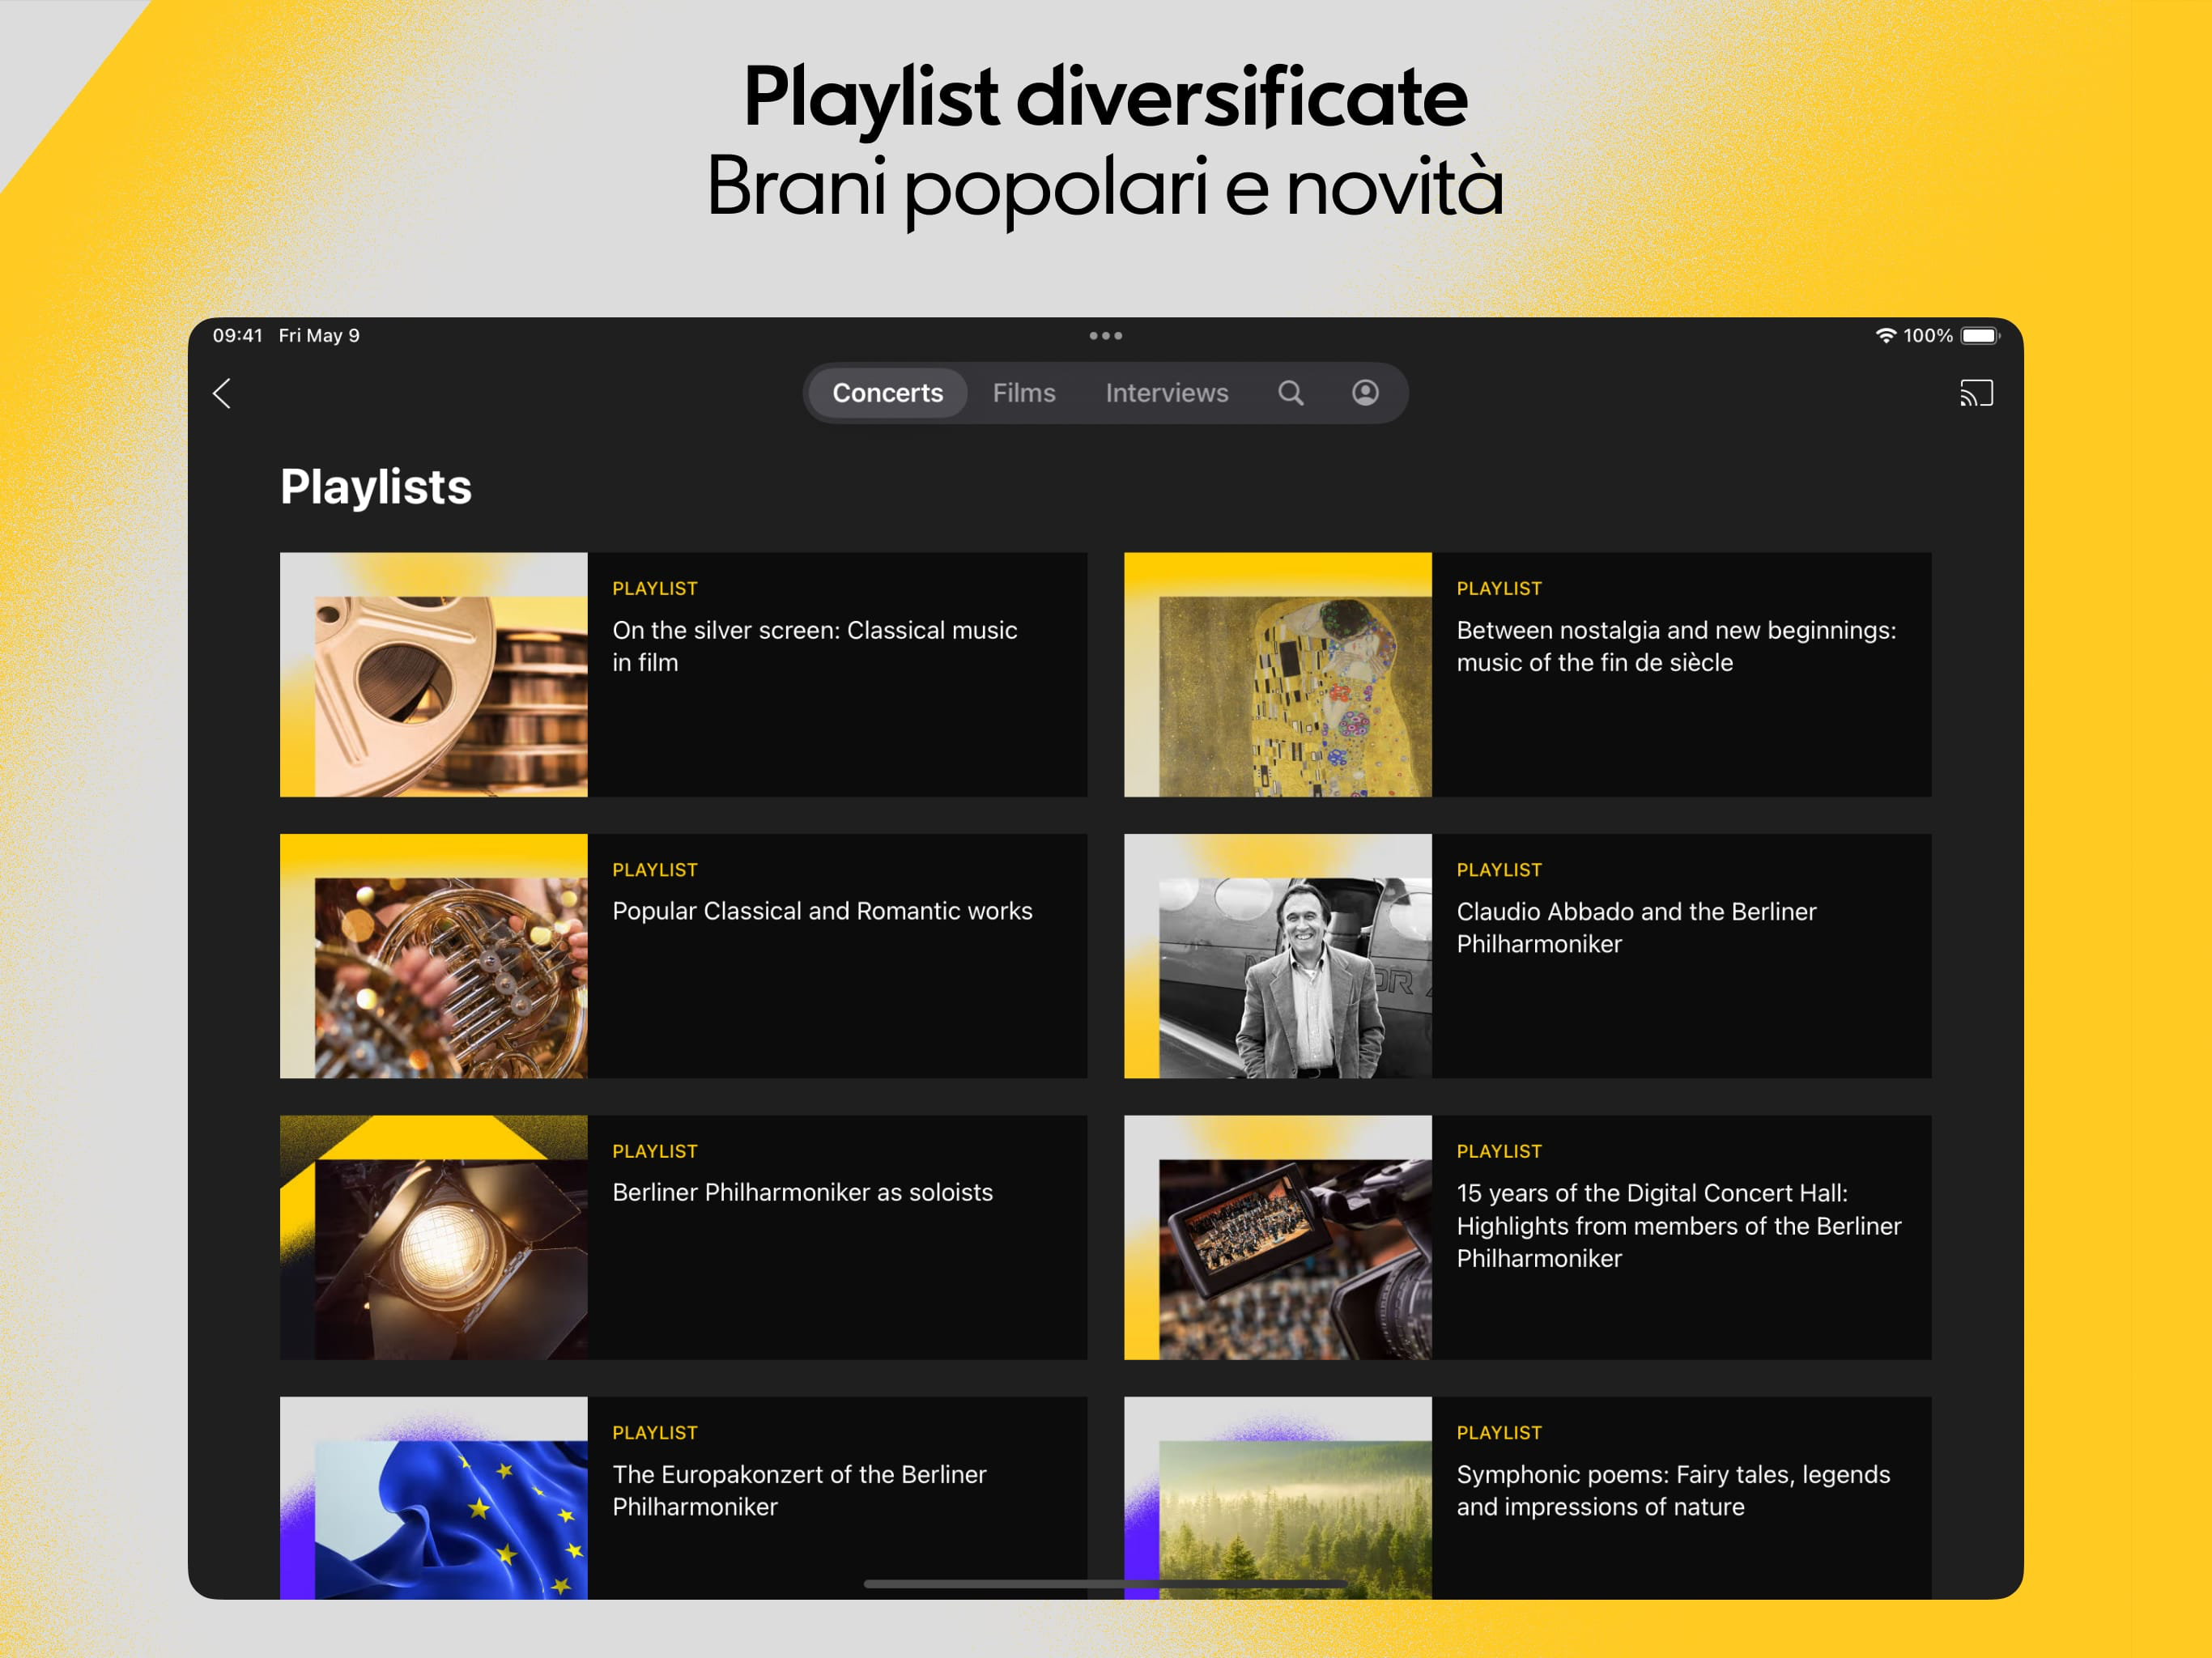2212x1658 pixels.
Task: Go back with the back arrow
Action: (x=222, y=393)
